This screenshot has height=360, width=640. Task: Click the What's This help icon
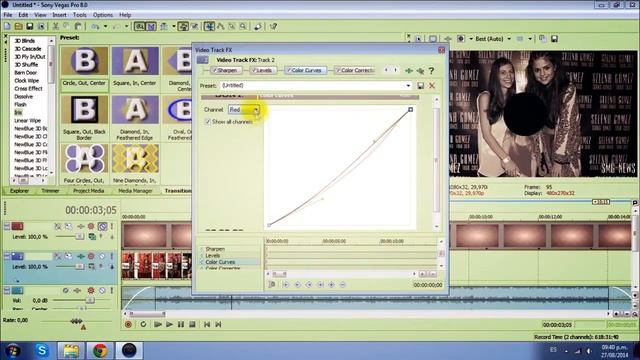pos(273,27)
